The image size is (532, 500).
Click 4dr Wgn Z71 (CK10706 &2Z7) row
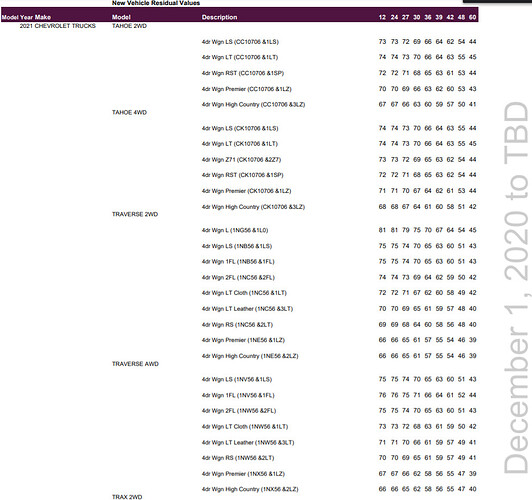(x=339, y=159)
